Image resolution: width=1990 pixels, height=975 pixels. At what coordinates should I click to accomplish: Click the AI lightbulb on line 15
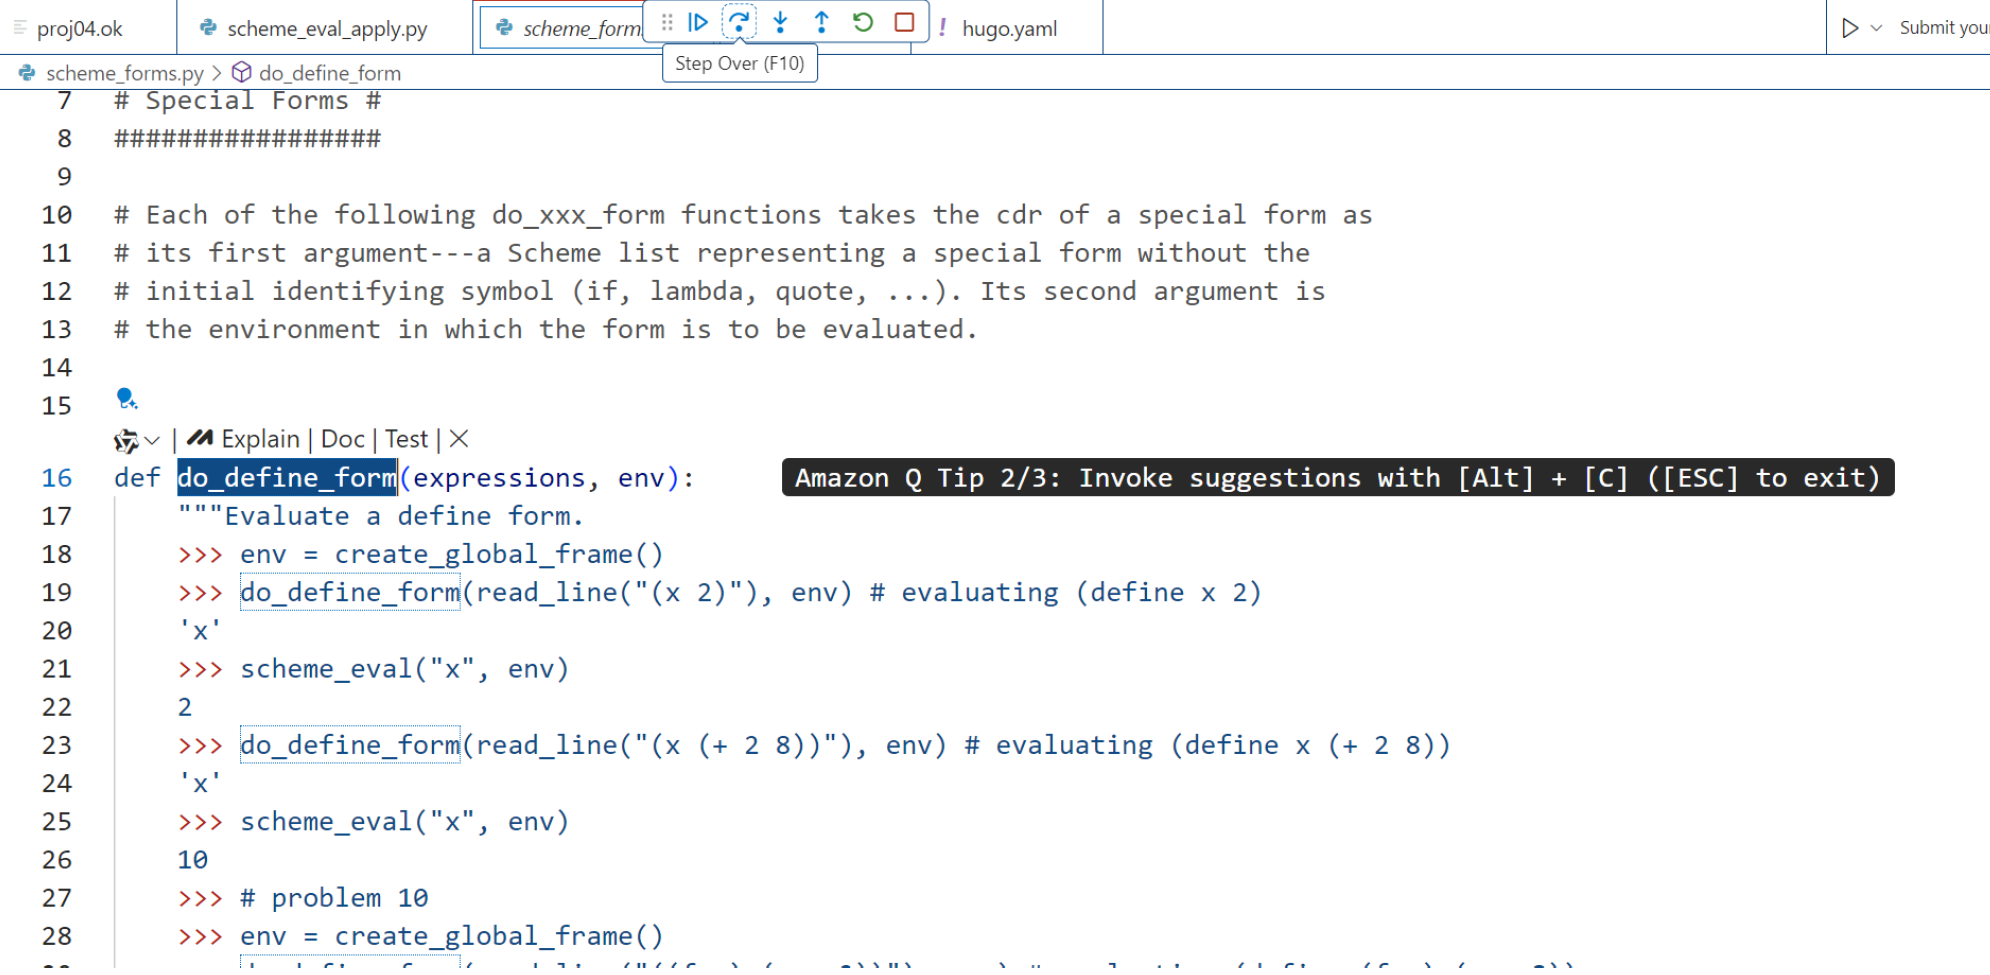coord(126,399)
